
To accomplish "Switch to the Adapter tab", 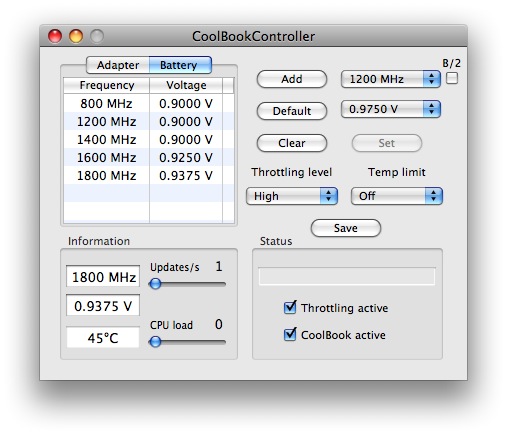I will [x=118, y=65].
